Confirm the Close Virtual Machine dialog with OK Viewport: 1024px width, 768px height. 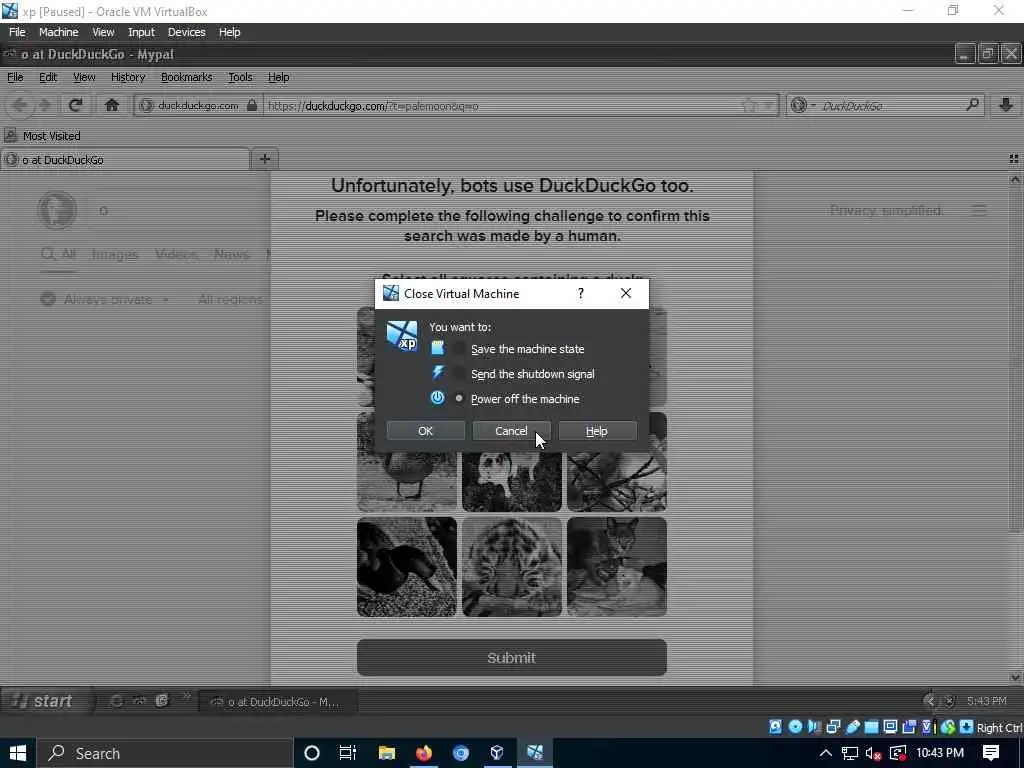[x=425, y=431]
